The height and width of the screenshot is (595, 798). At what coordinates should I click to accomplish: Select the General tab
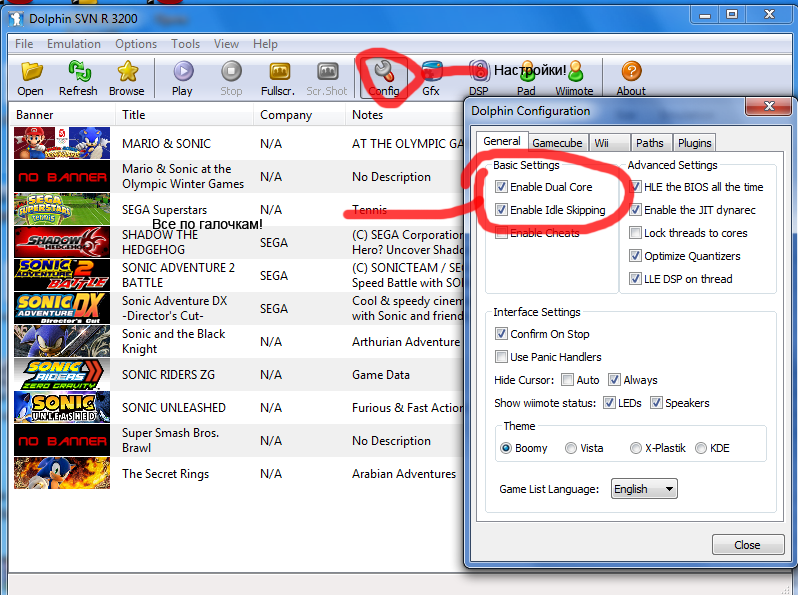[502, 141]
